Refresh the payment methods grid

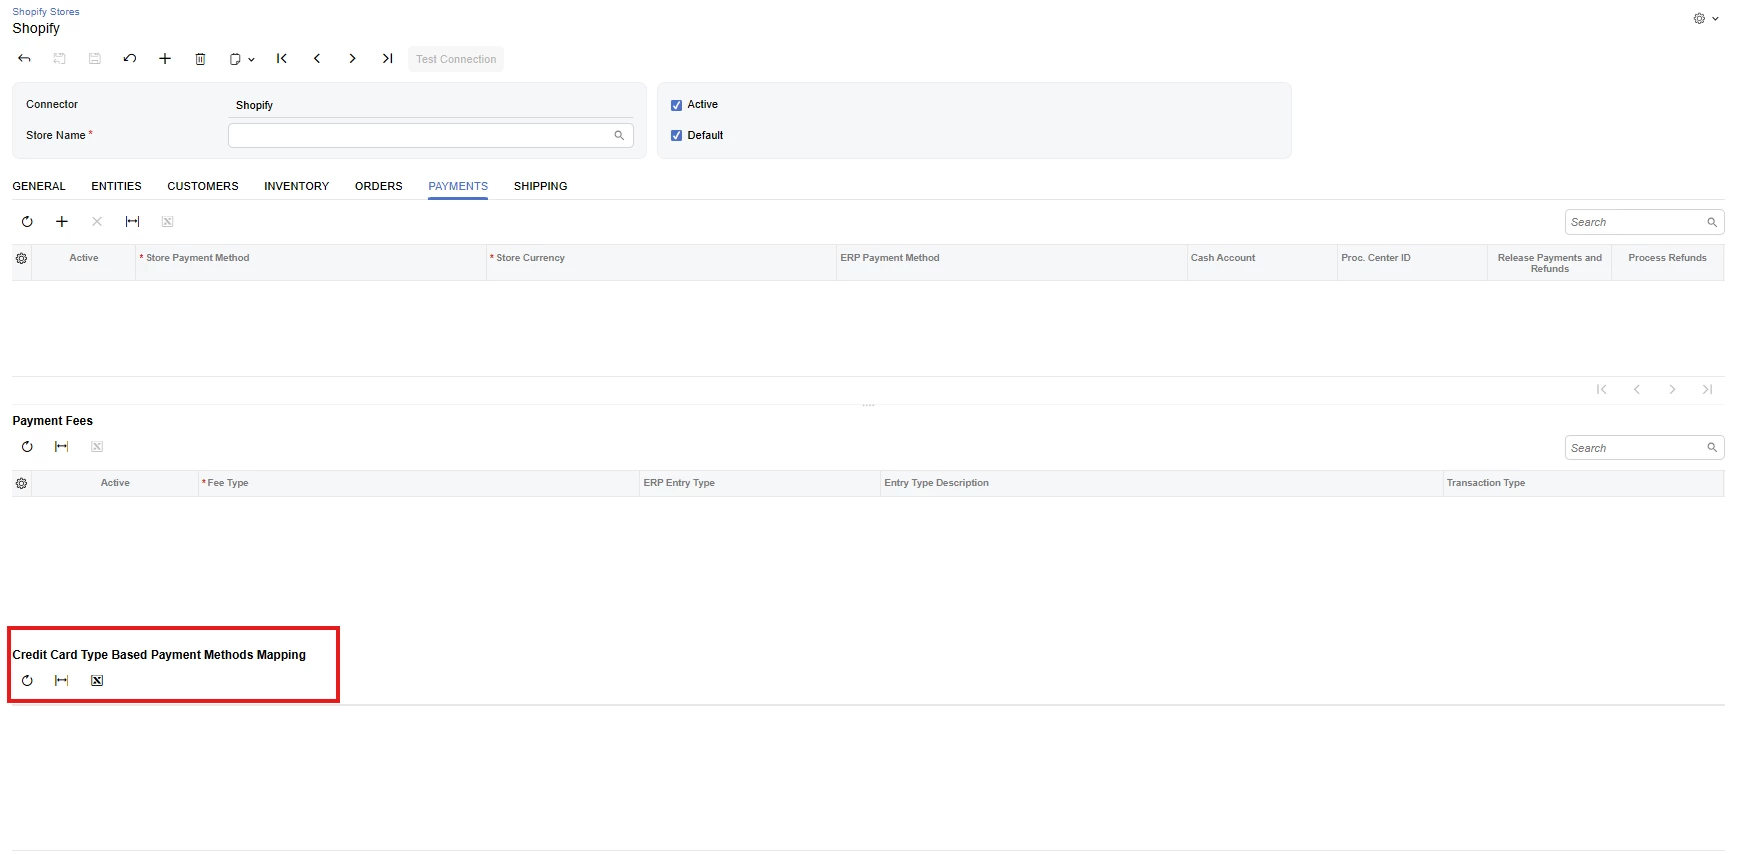[27, 222]
